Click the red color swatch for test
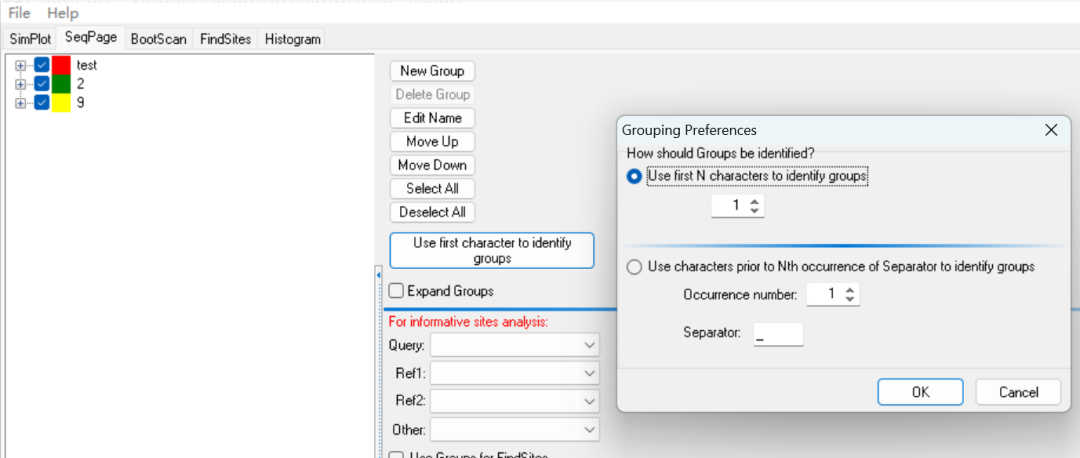The width and height of the screenshot is (1080, 458). point(61,65)
